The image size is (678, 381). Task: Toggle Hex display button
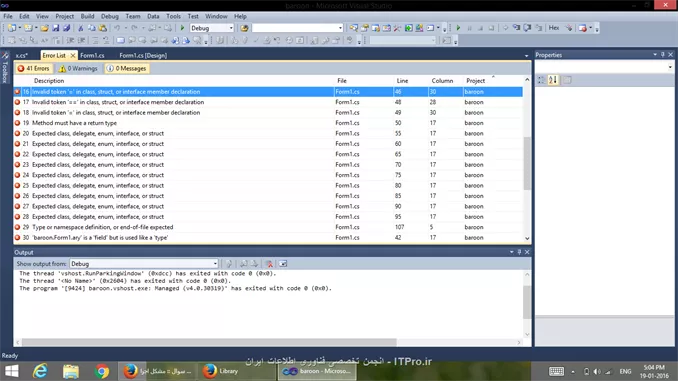(x=554, y=28)
